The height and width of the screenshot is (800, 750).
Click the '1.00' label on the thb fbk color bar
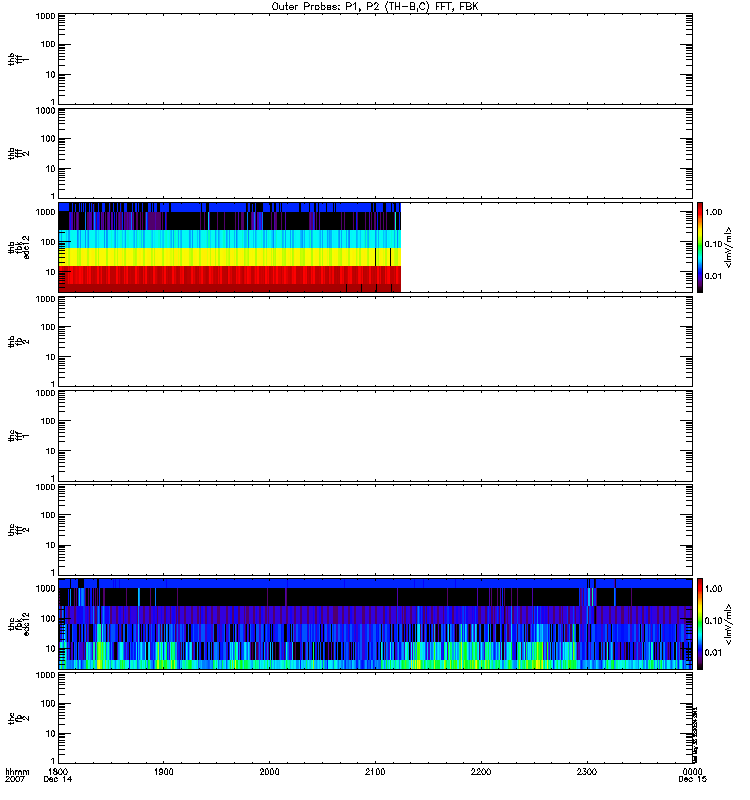pyautogui.click(x=713, y=212)
